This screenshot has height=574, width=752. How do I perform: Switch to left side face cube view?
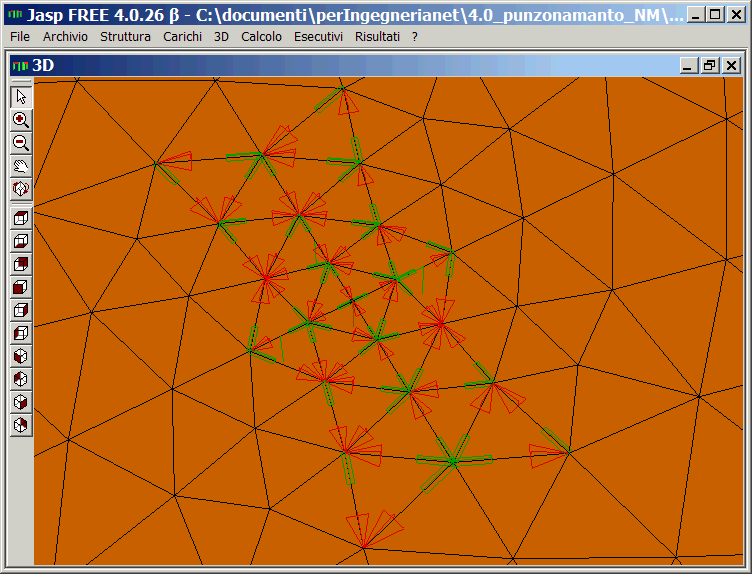(x=21, y=333)
